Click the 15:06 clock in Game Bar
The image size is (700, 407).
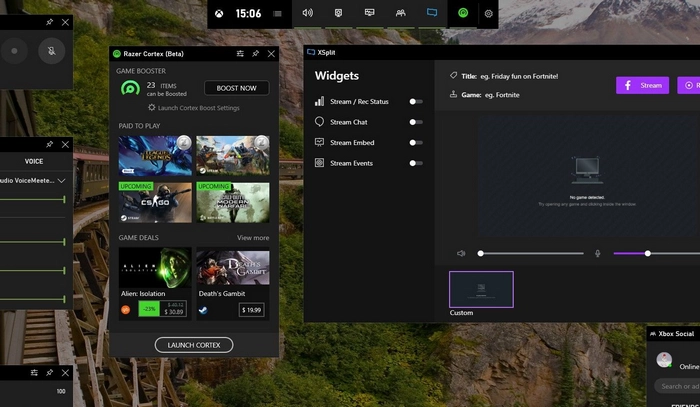coord(248,13)
